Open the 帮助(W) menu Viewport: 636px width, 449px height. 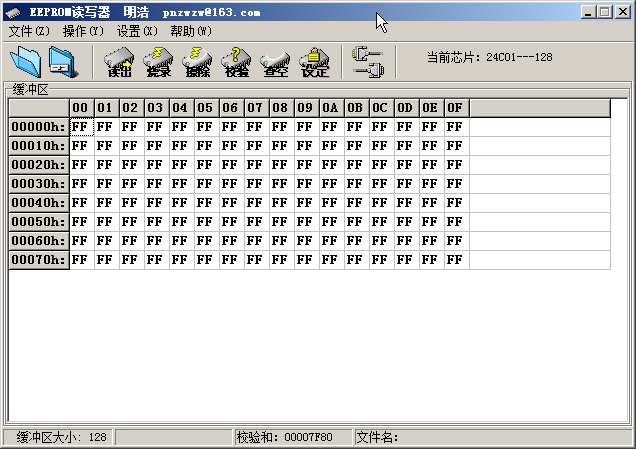point(191,31)
